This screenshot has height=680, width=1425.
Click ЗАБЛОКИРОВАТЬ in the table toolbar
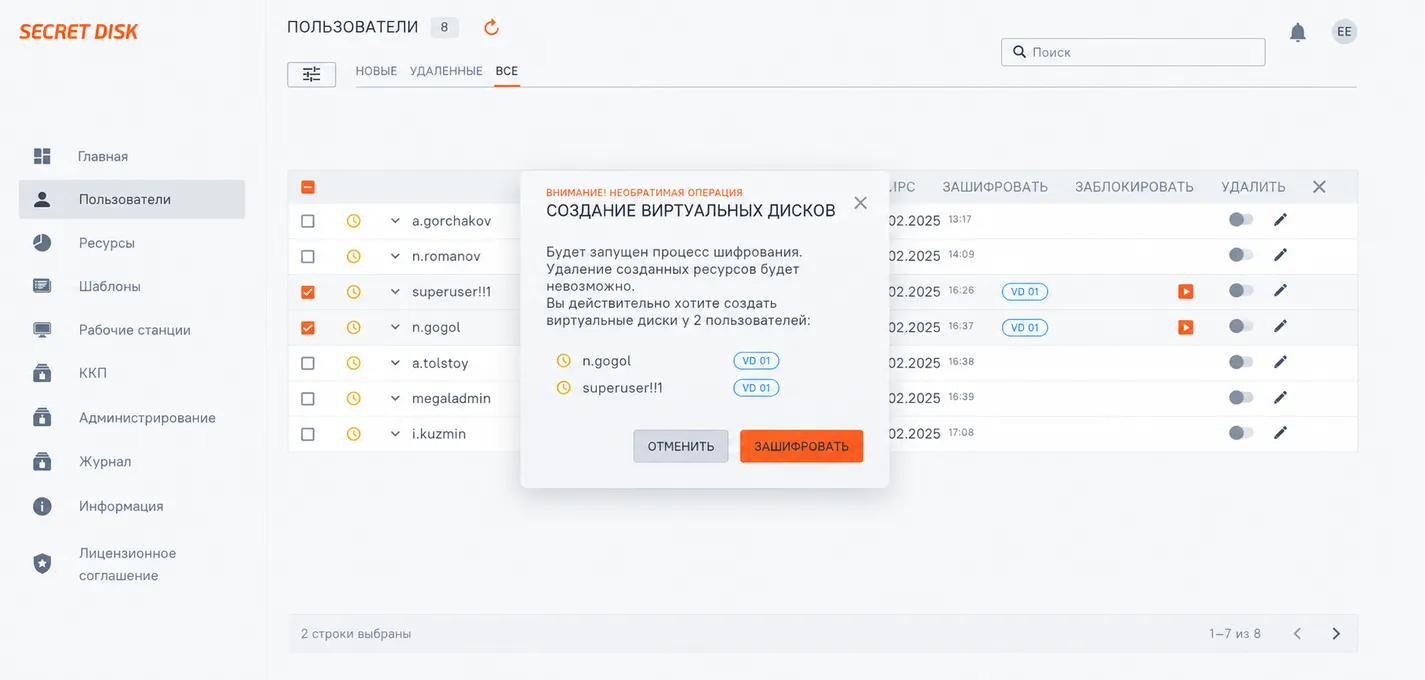(x=1134, y=187)
